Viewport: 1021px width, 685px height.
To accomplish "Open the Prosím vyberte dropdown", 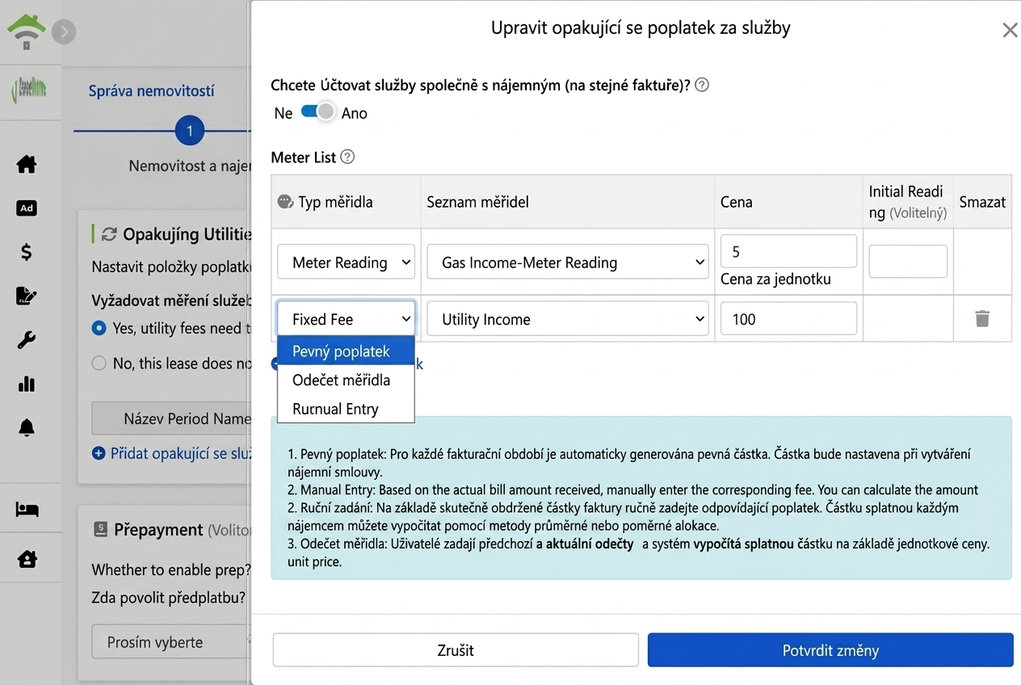I will [x=171, y=642].
